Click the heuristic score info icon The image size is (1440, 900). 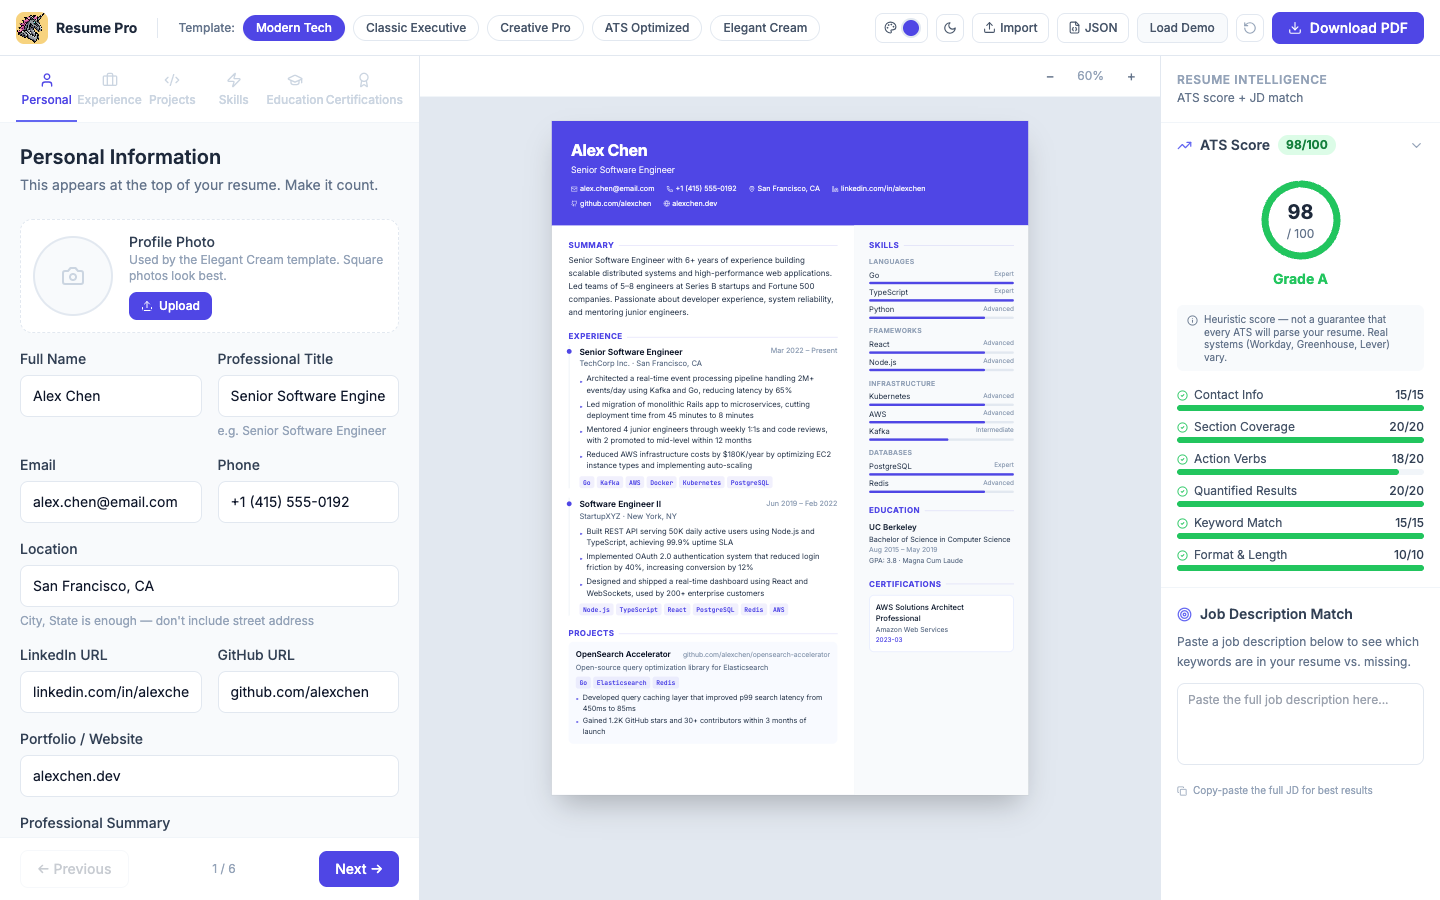click(x=1192, y=321)
